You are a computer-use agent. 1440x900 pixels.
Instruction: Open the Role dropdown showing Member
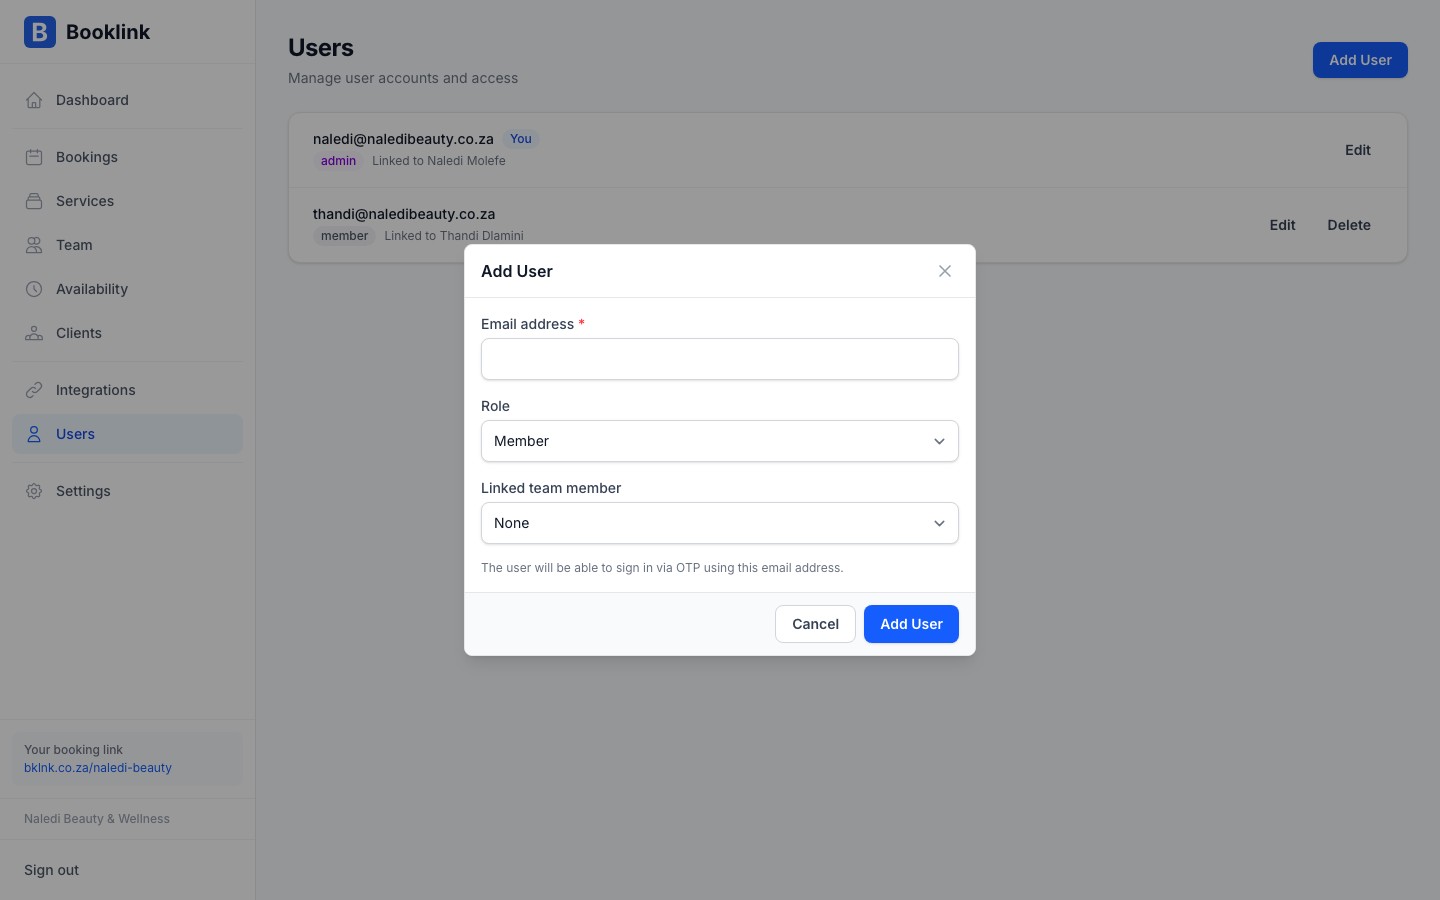click(720, 441)
